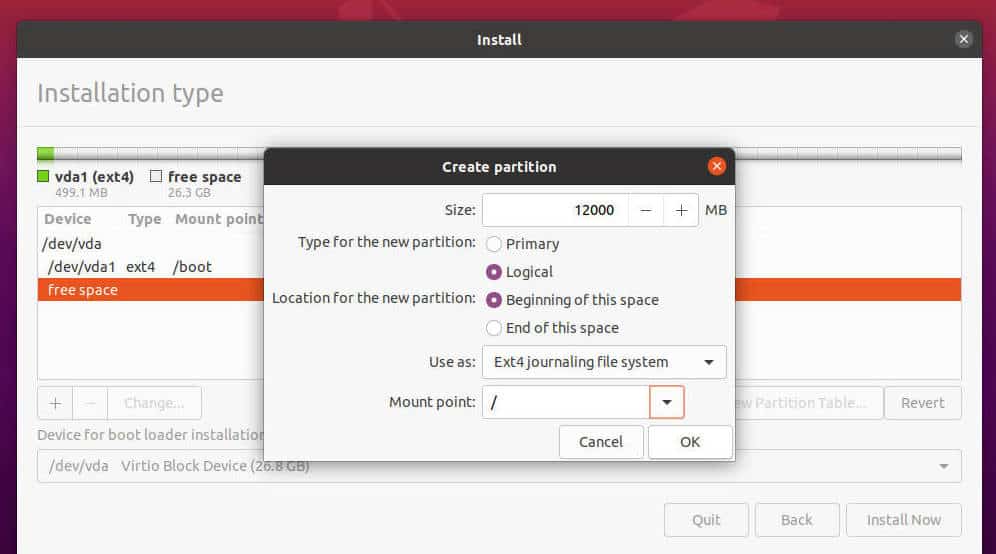Choose Beginning of this space location

pos(493,300)
